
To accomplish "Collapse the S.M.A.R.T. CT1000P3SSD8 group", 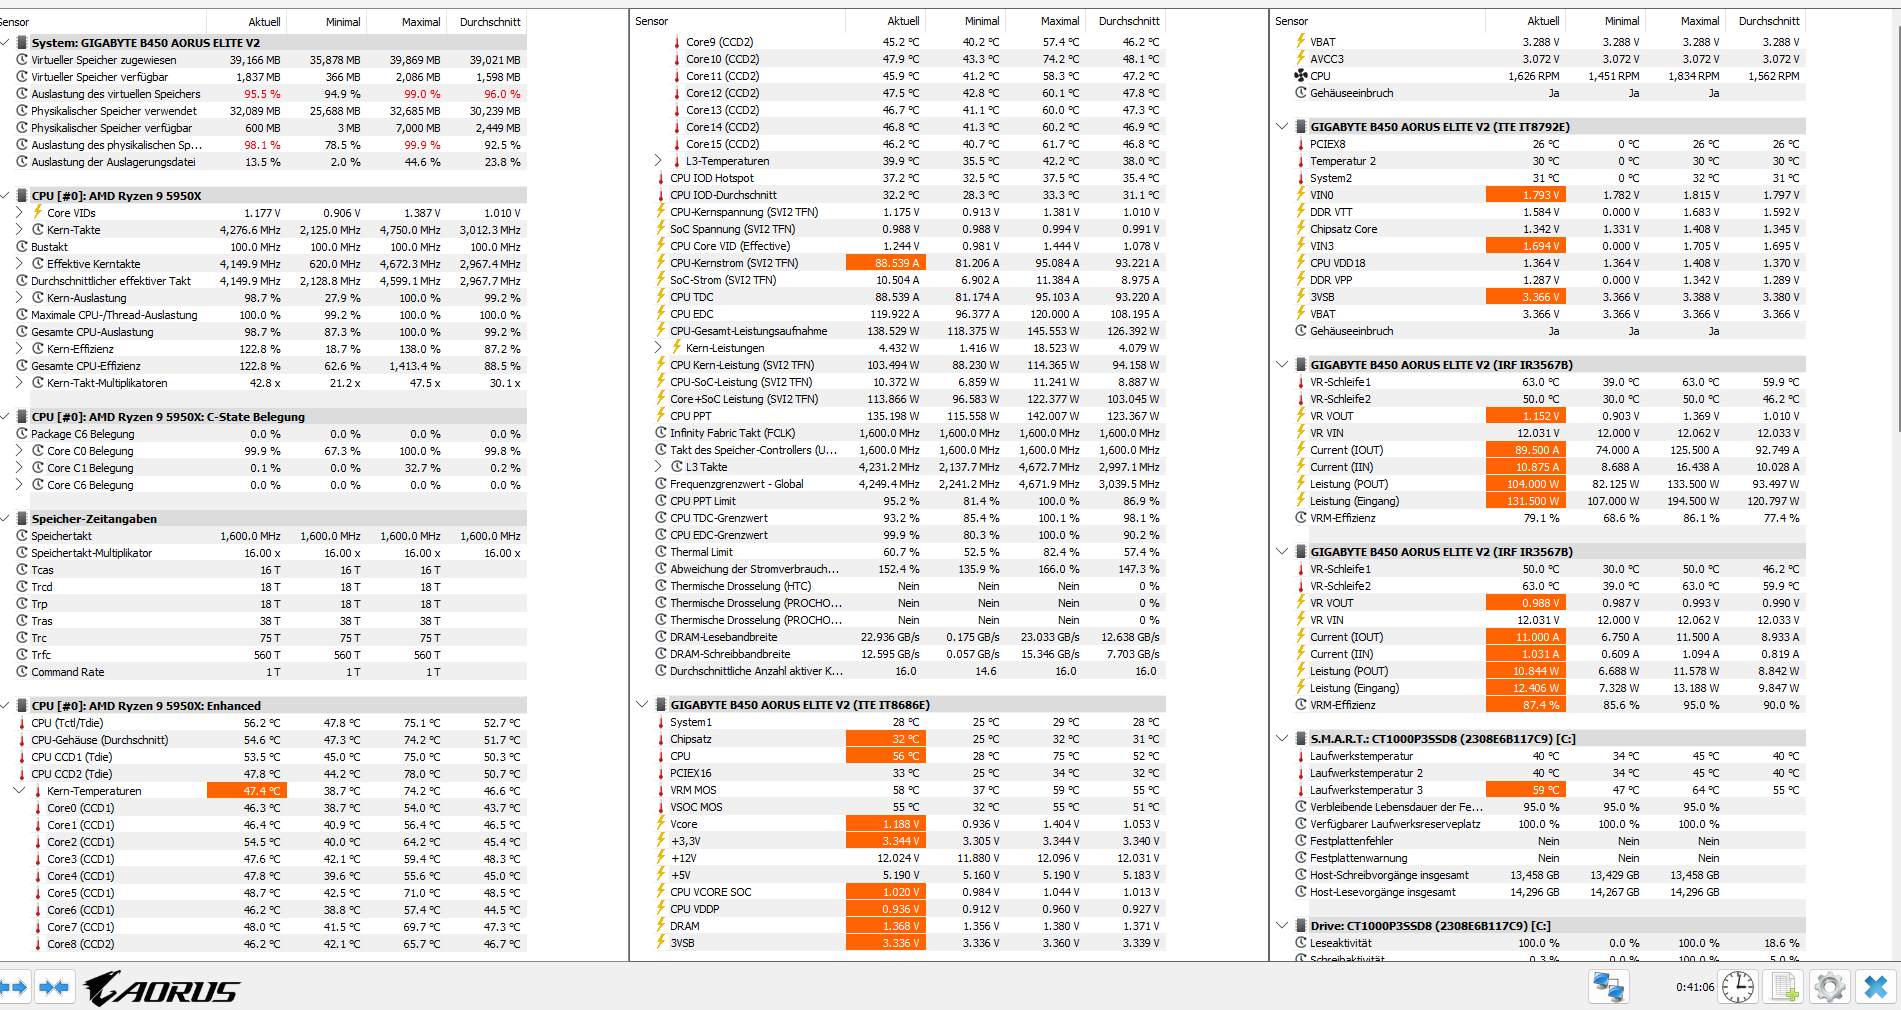I will (x=1282, y=739).
